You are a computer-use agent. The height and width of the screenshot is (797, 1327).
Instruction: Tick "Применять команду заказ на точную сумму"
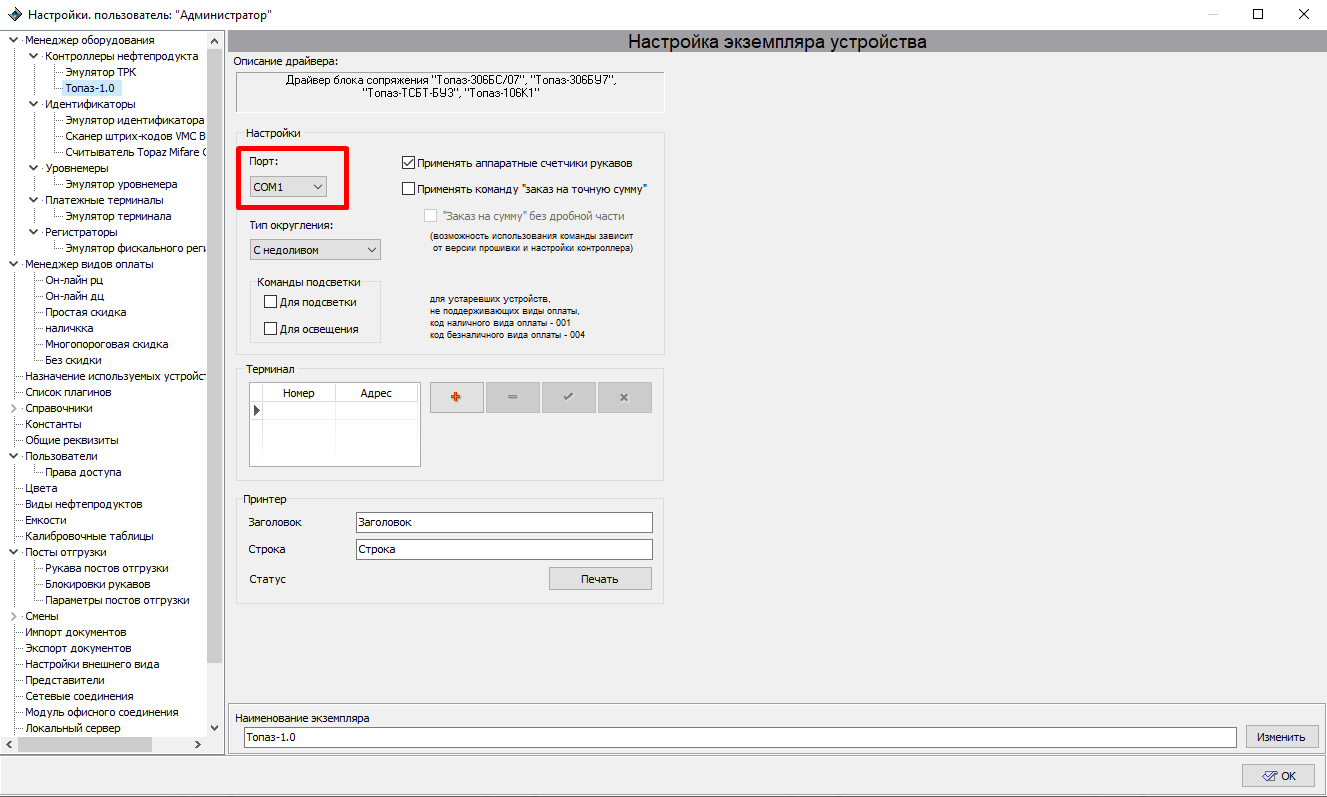408,188
